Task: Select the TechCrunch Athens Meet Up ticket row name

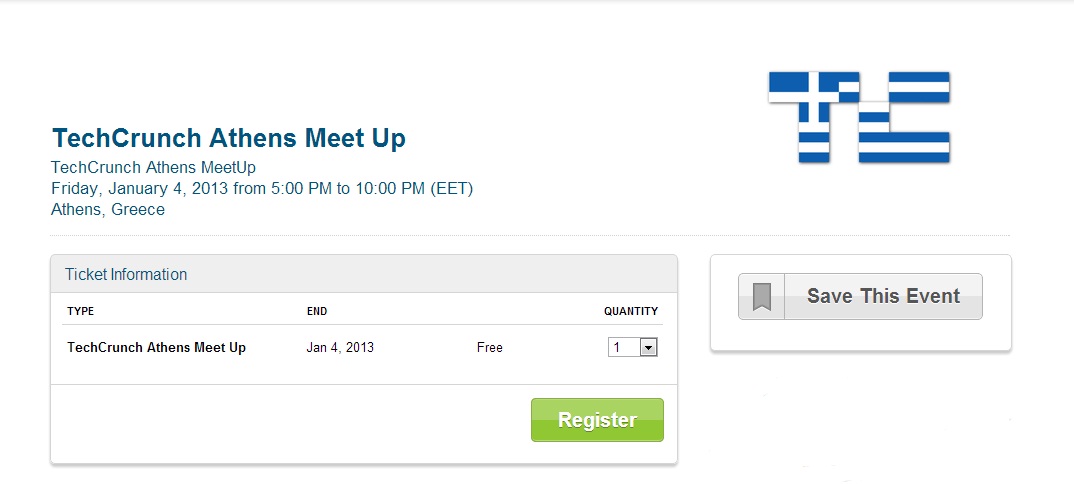Action: coord(156,348)
